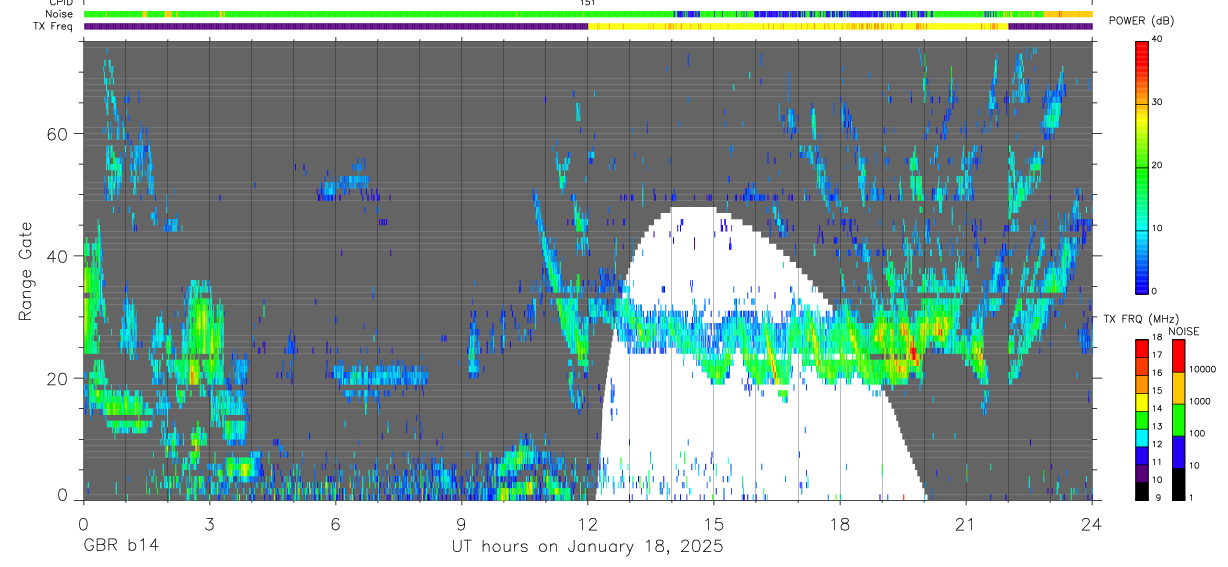
Task: Click the 18 tick on the UT hours axis
Action: pos(840,524)
